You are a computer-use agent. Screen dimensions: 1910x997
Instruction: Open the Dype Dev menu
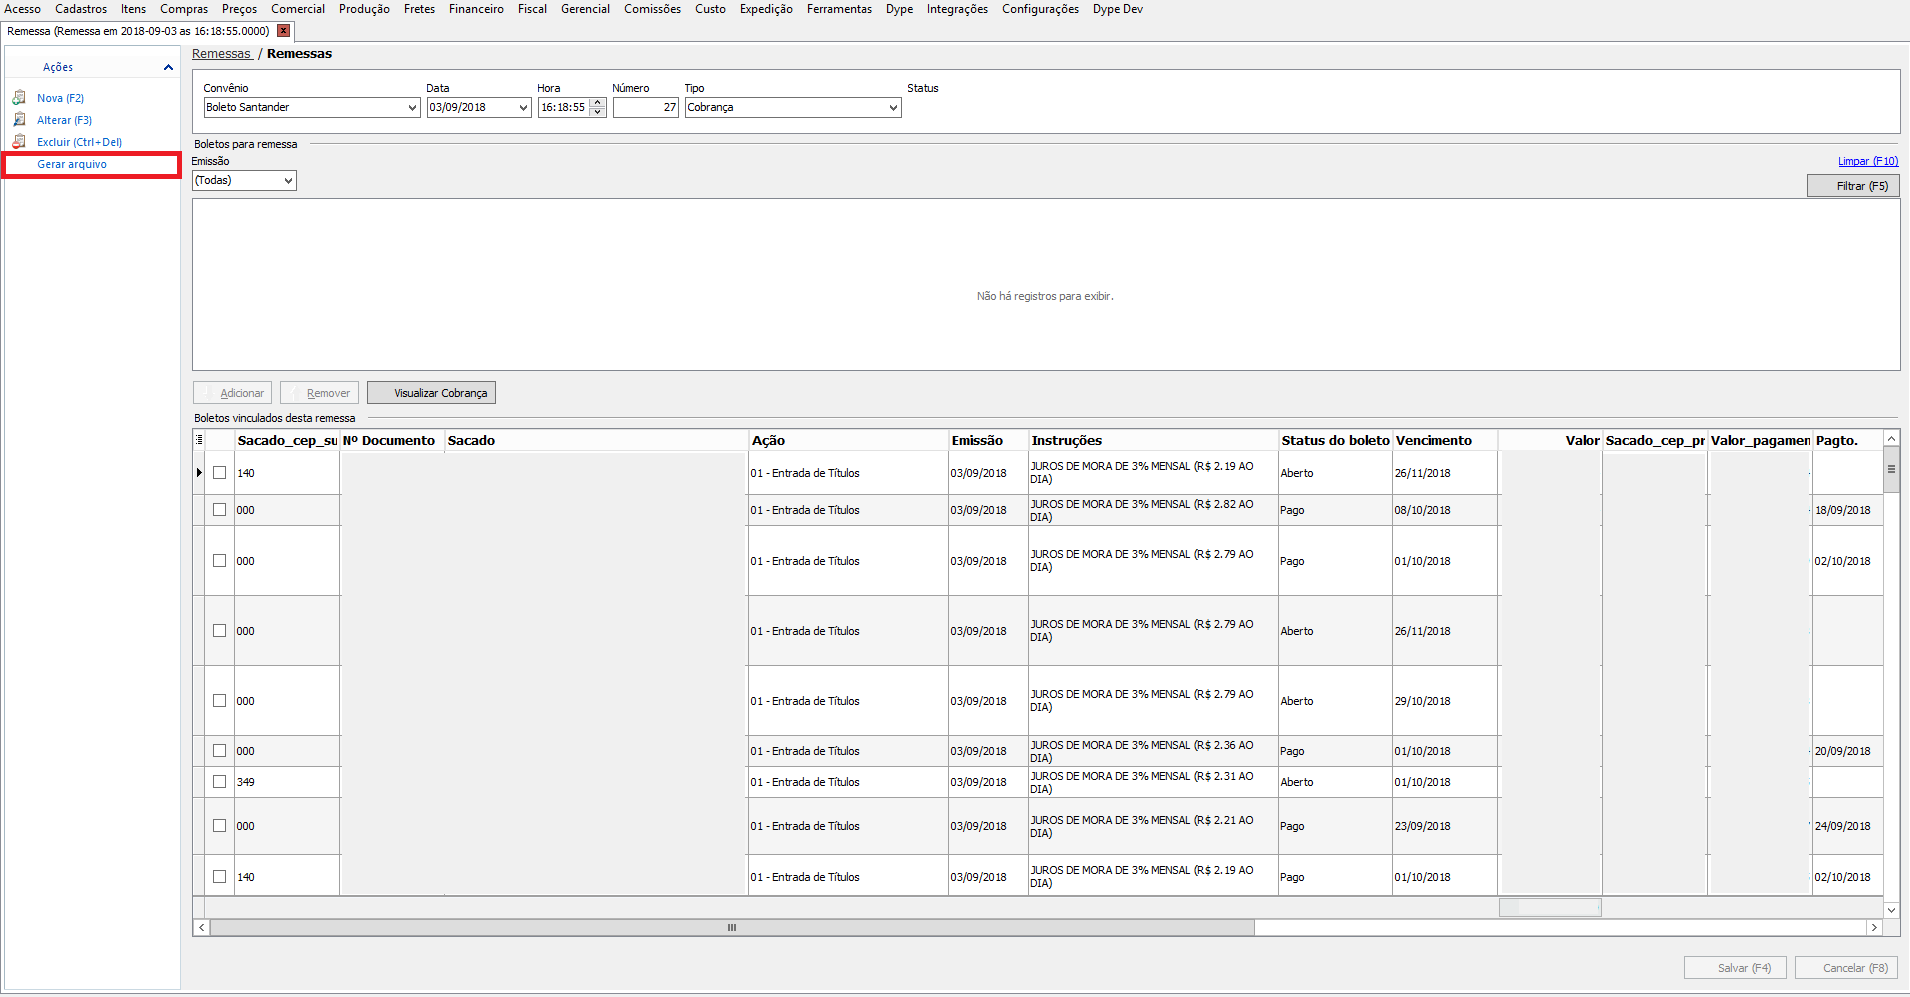pyautogui.click(x=1117, y=9)
